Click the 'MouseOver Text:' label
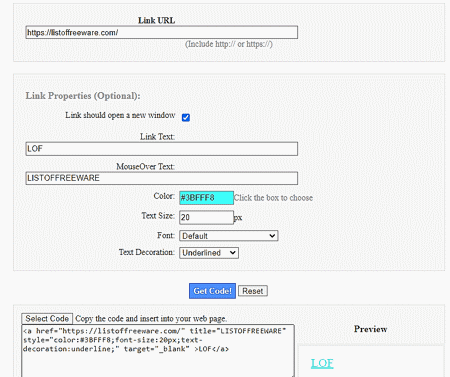The height and width of the screenshot is (377, 450). point(145,166)
